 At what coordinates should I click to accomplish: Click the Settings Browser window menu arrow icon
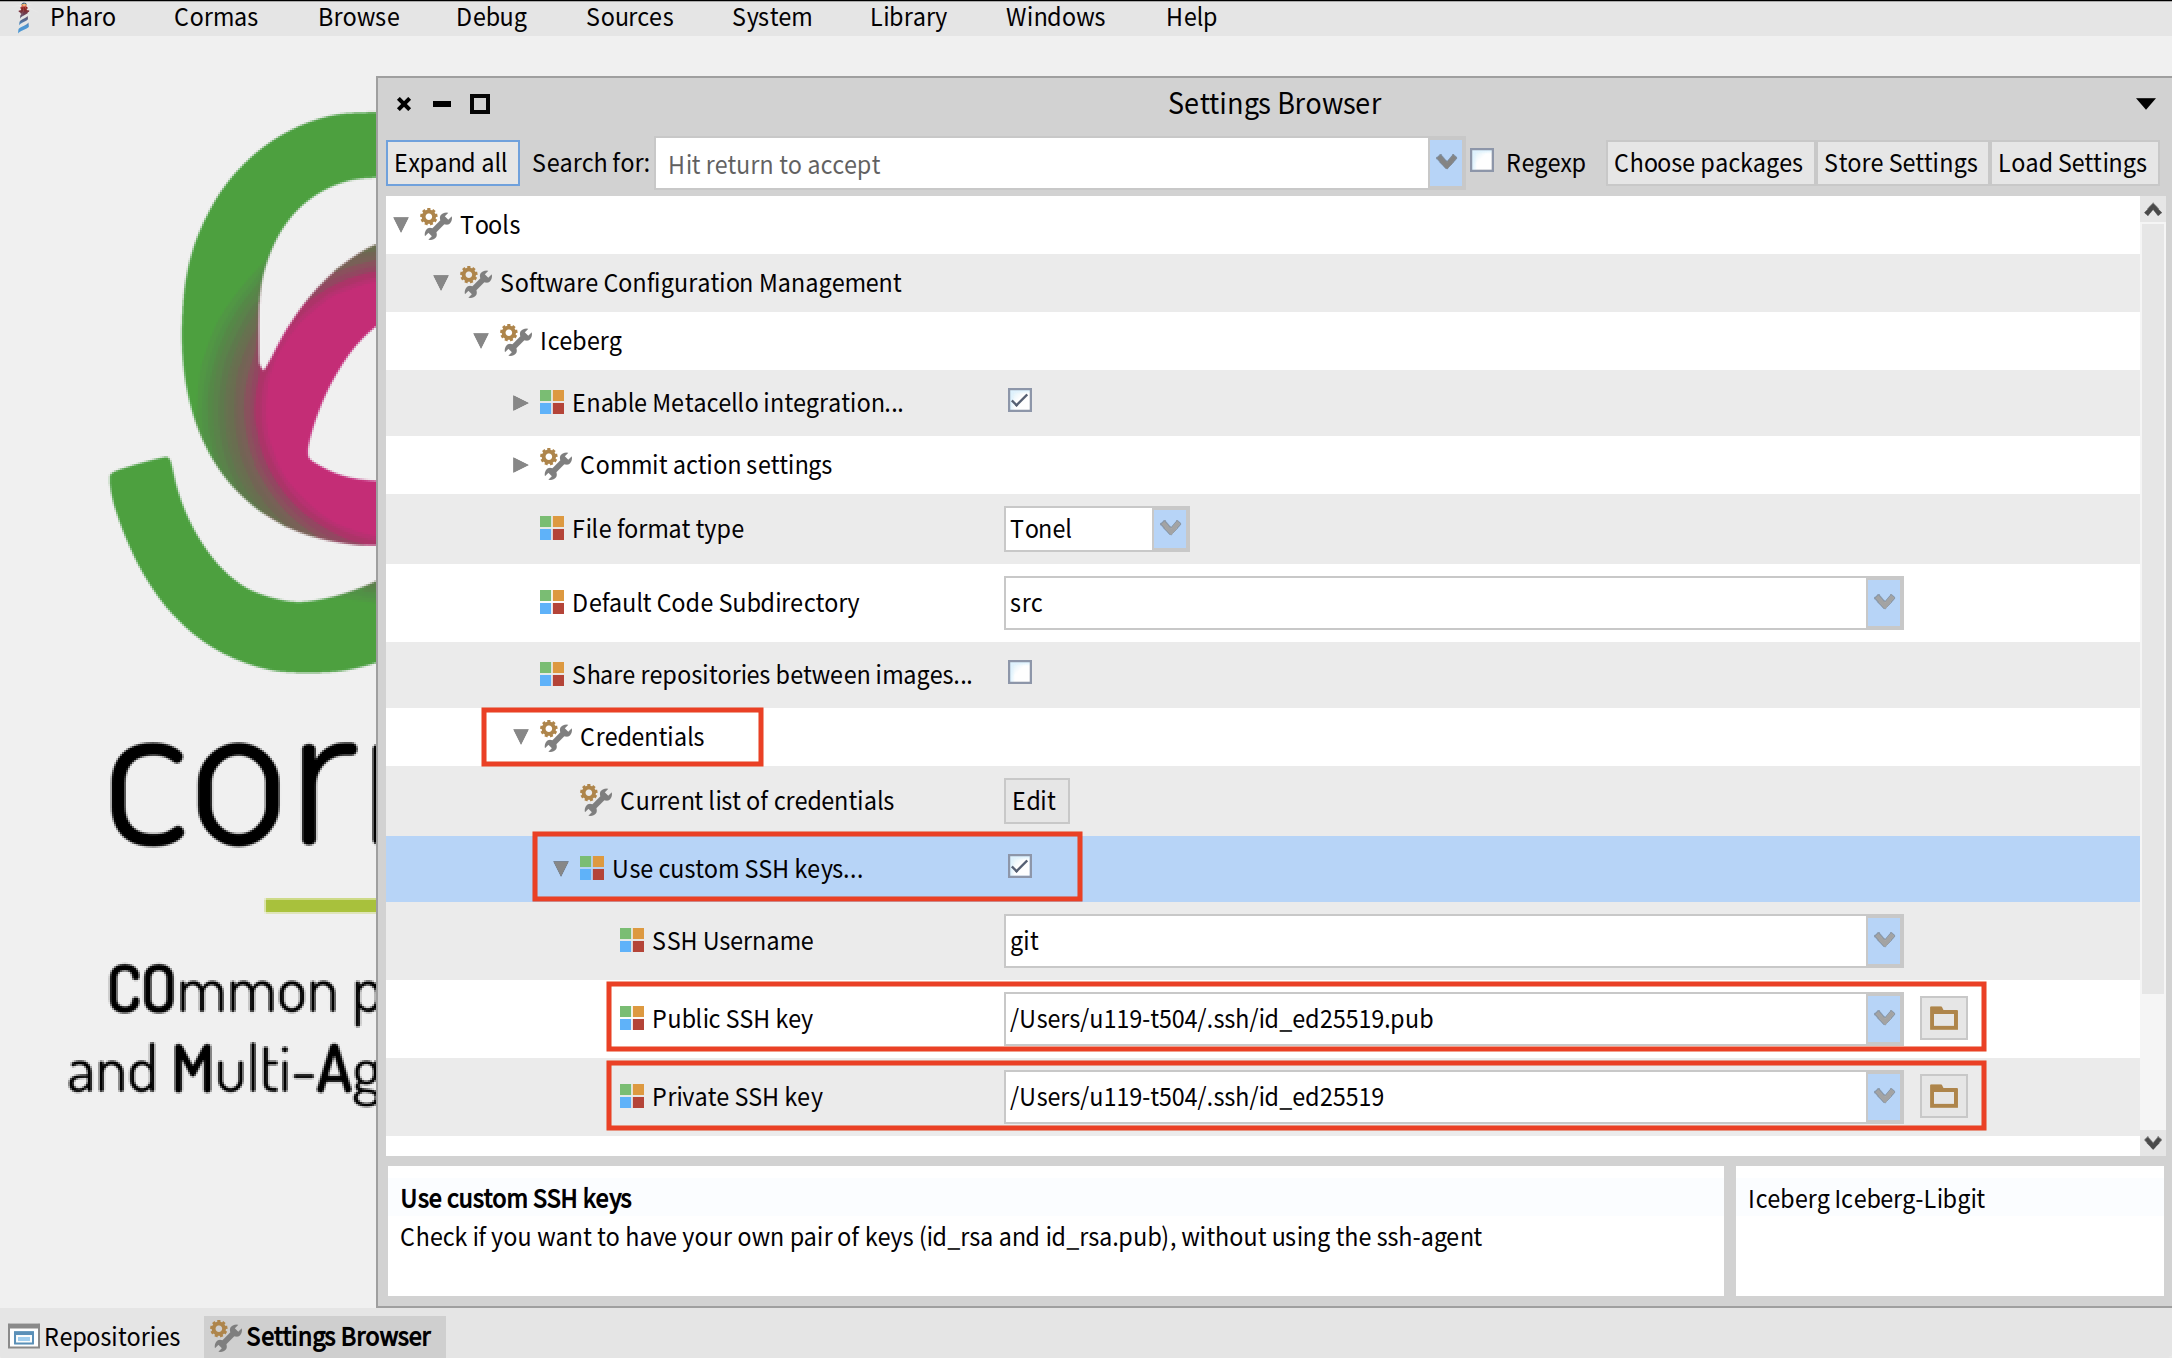pos(2145,104)
